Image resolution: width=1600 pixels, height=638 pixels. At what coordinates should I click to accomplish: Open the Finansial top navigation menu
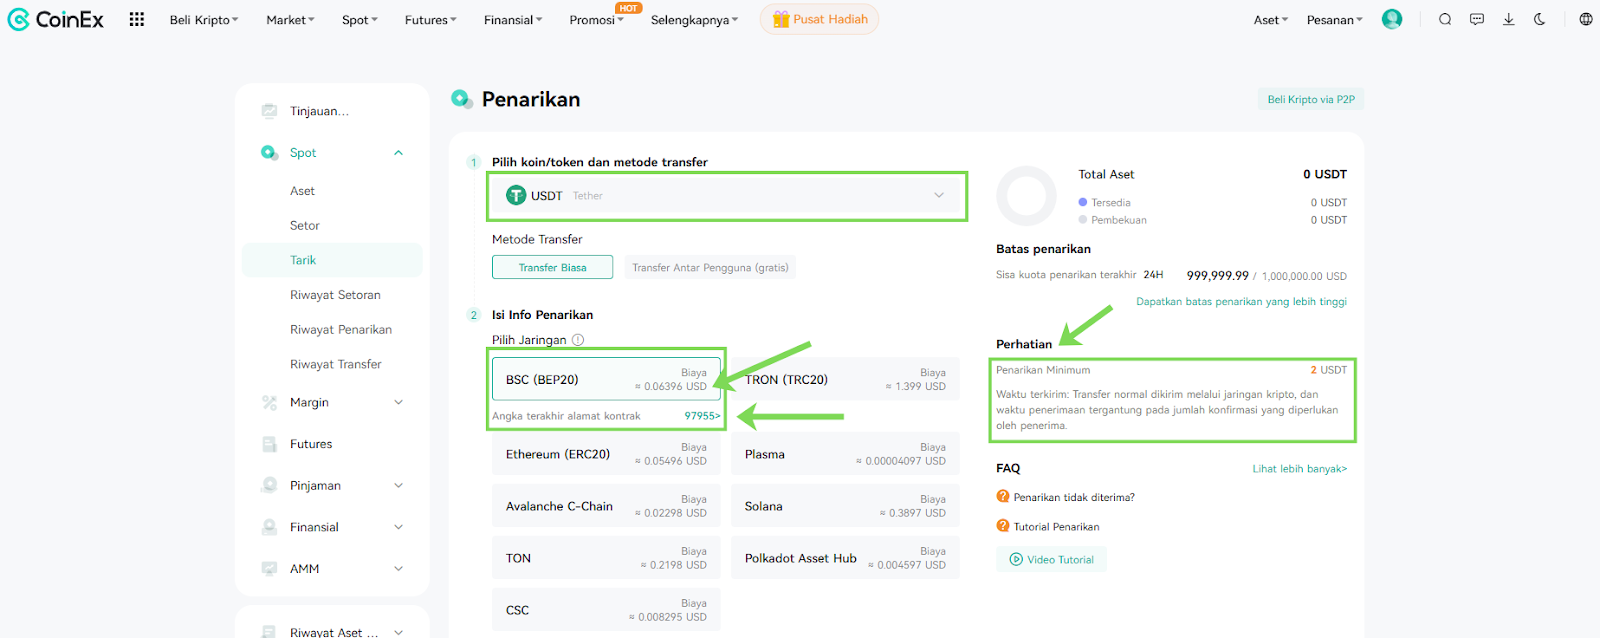click(513, 20)
